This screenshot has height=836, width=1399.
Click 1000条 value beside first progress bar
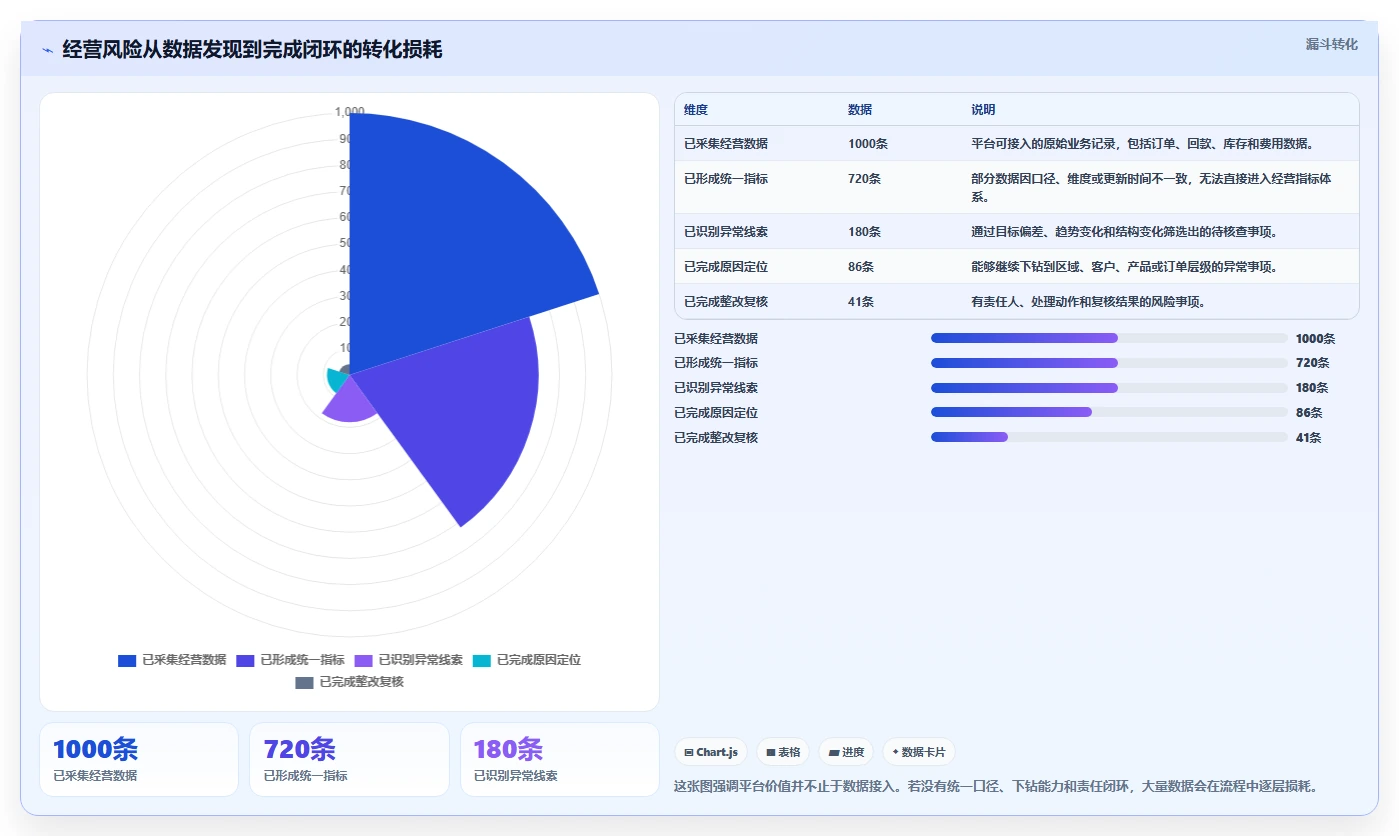click(x=1315, y=339)
